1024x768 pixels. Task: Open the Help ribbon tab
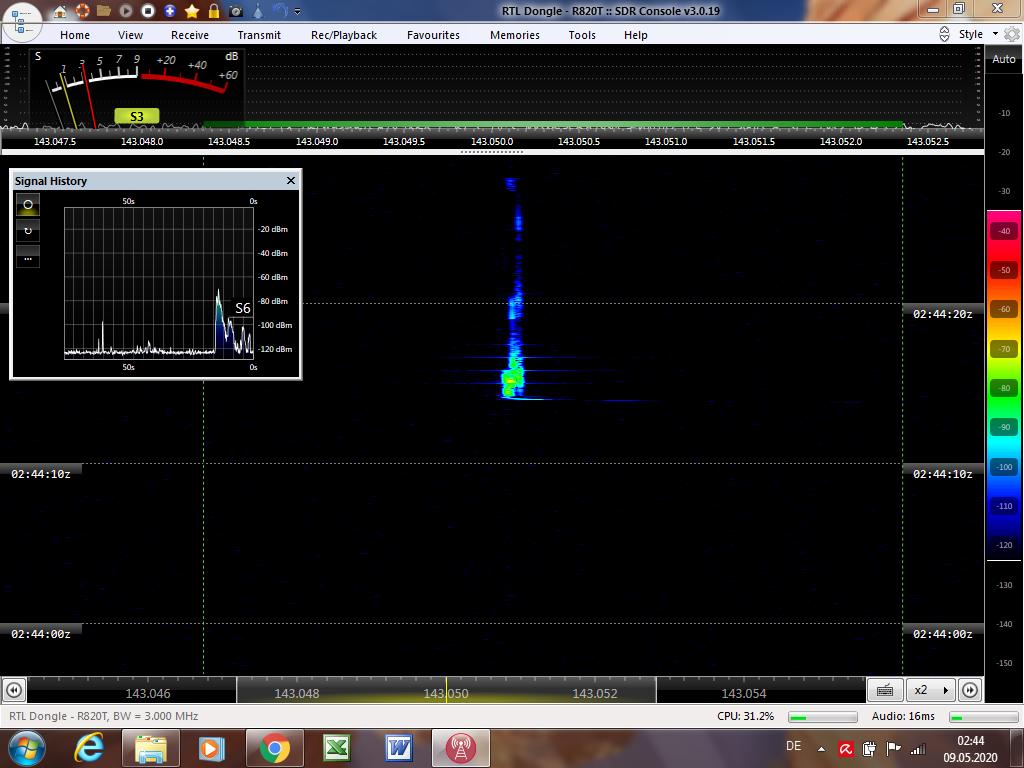[x=635, y=35]
